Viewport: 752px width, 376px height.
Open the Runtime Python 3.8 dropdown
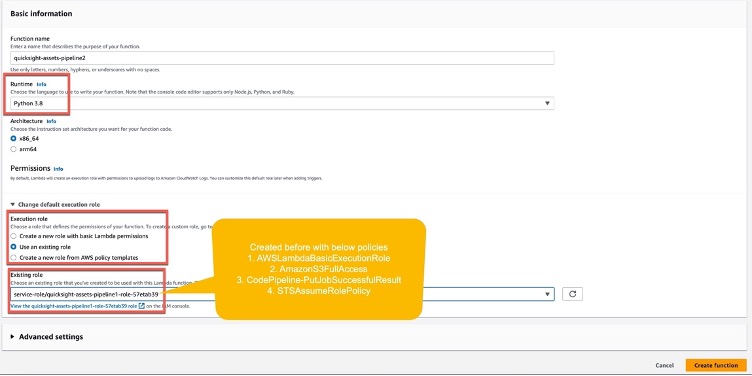point(282,103)
